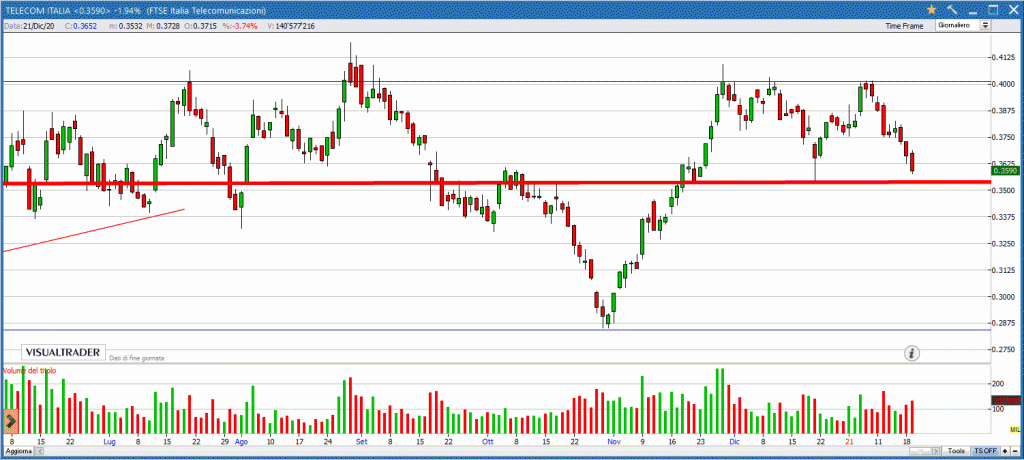Add chart to favorites with star icon

[931, 9]
